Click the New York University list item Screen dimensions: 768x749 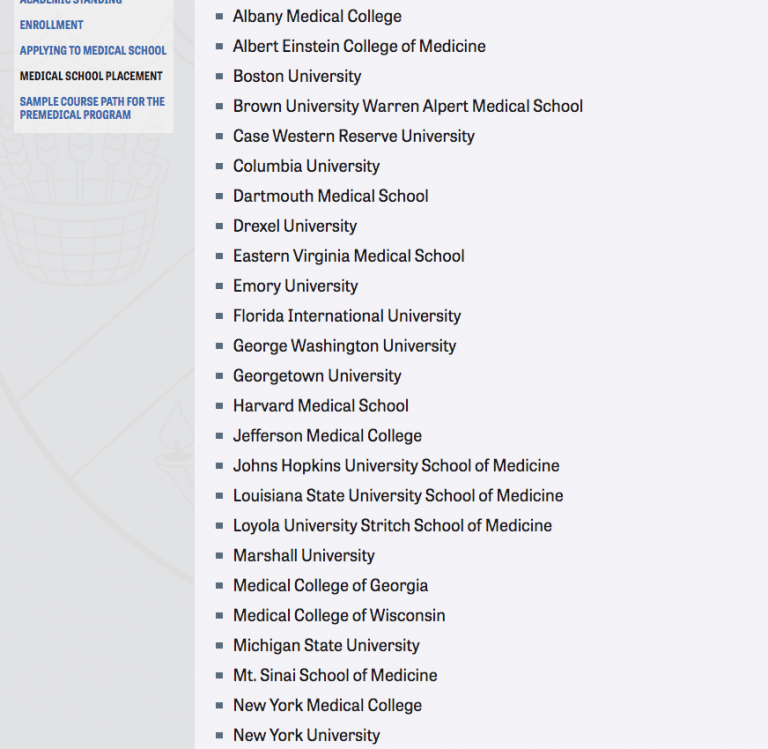coord(306,735)
